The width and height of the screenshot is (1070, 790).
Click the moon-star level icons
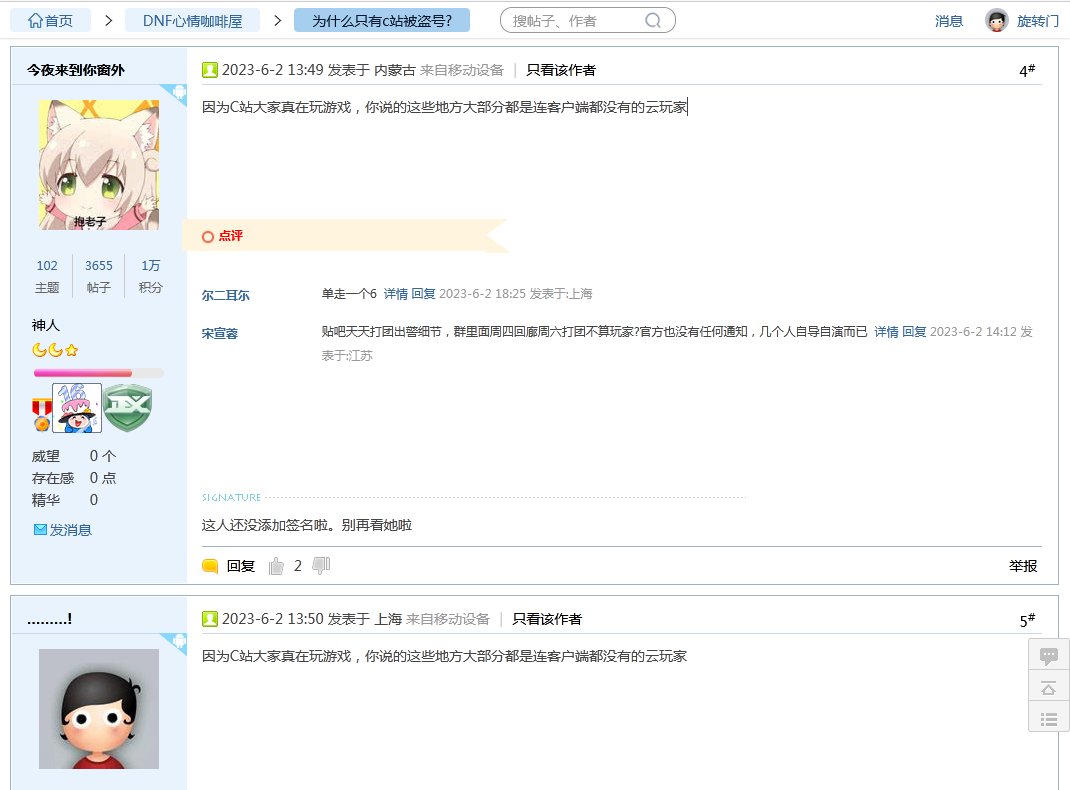click(x=55, y=350)
